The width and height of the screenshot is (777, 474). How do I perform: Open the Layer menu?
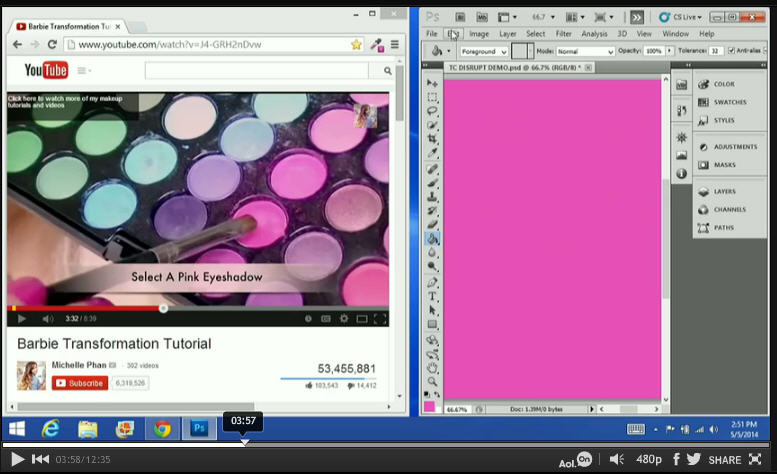tap(507, 34)
